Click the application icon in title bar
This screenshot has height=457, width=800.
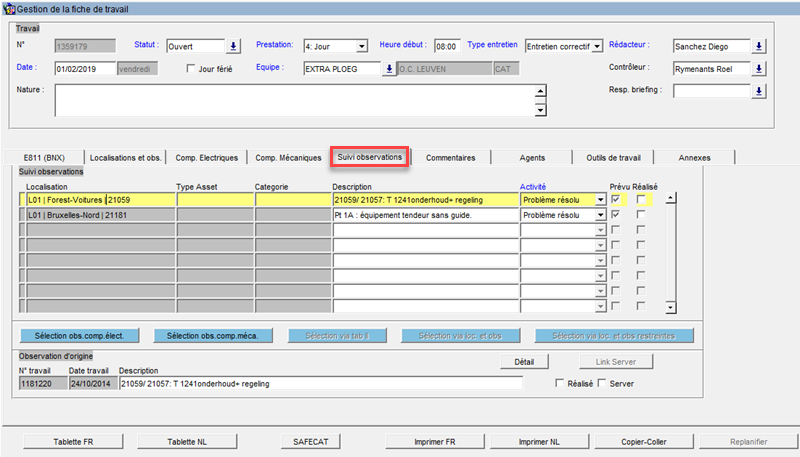(x=9, y=9)
